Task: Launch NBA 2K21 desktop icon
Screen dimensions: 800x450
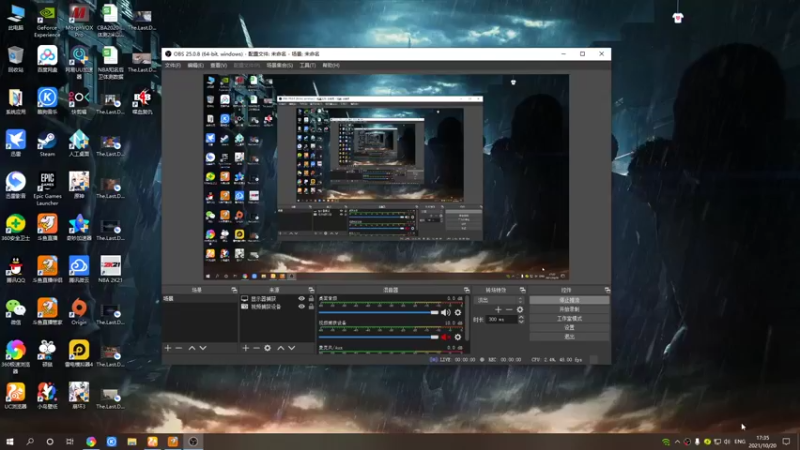Action: tap(110, 269)
